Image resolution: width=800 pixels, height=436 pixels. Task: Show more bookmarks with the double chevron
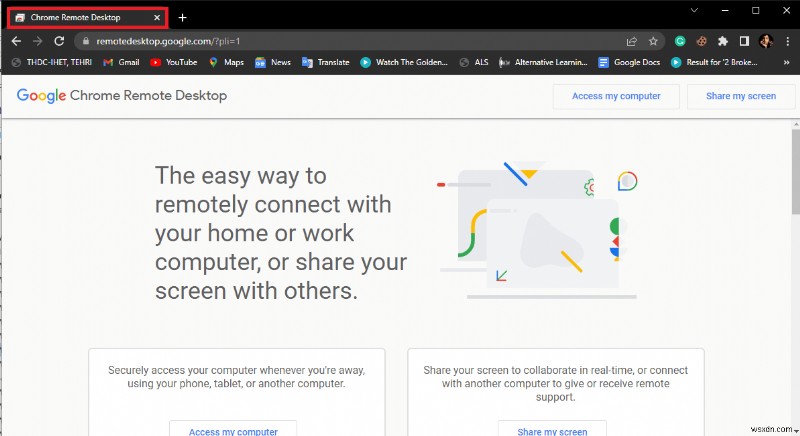786,62
